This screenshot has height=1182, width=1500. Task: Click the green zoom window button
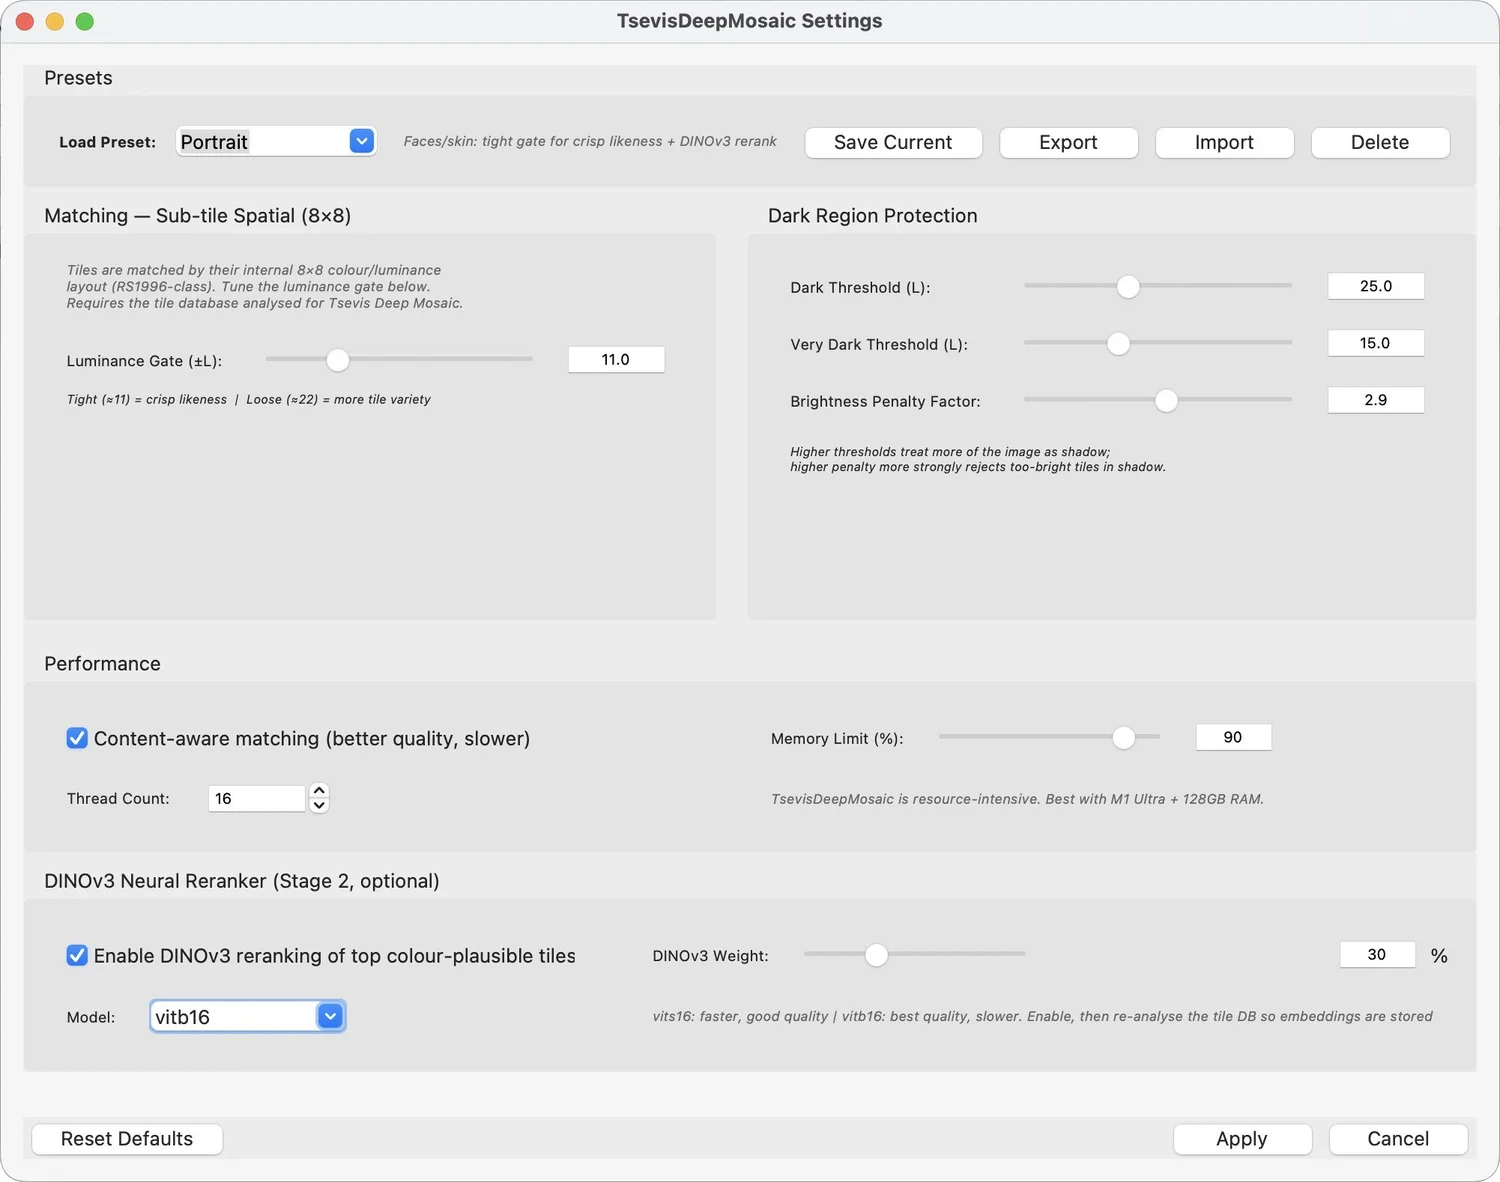85,21
